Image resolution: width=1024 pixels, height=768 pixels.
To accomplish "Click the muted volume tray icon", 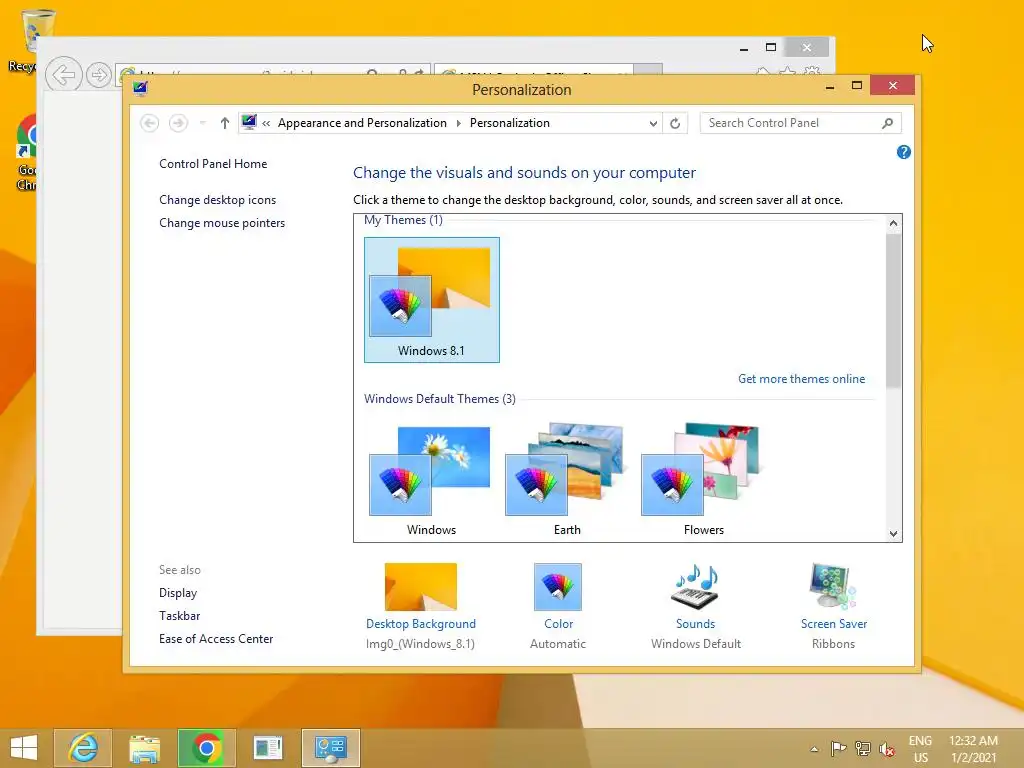I will tap(887, 748).
